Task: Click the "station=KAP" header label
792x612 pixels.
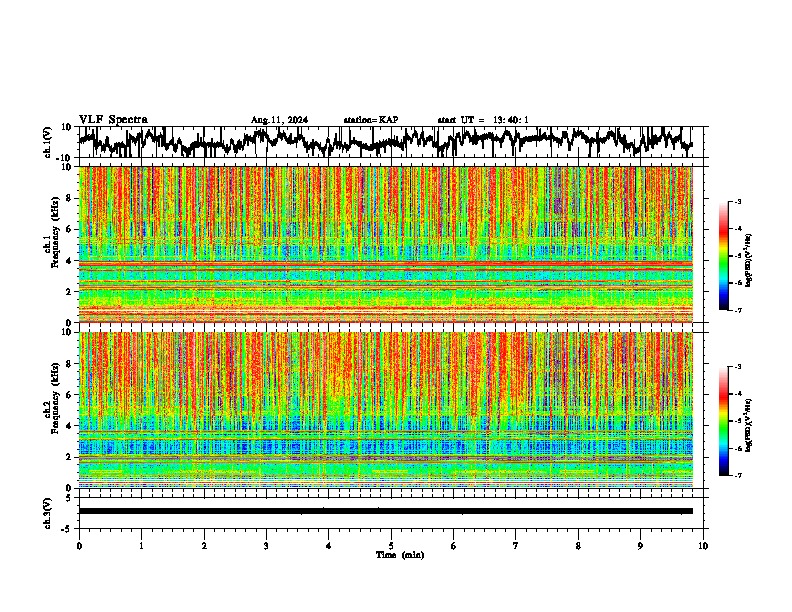Action: click(x=371, y=120)
